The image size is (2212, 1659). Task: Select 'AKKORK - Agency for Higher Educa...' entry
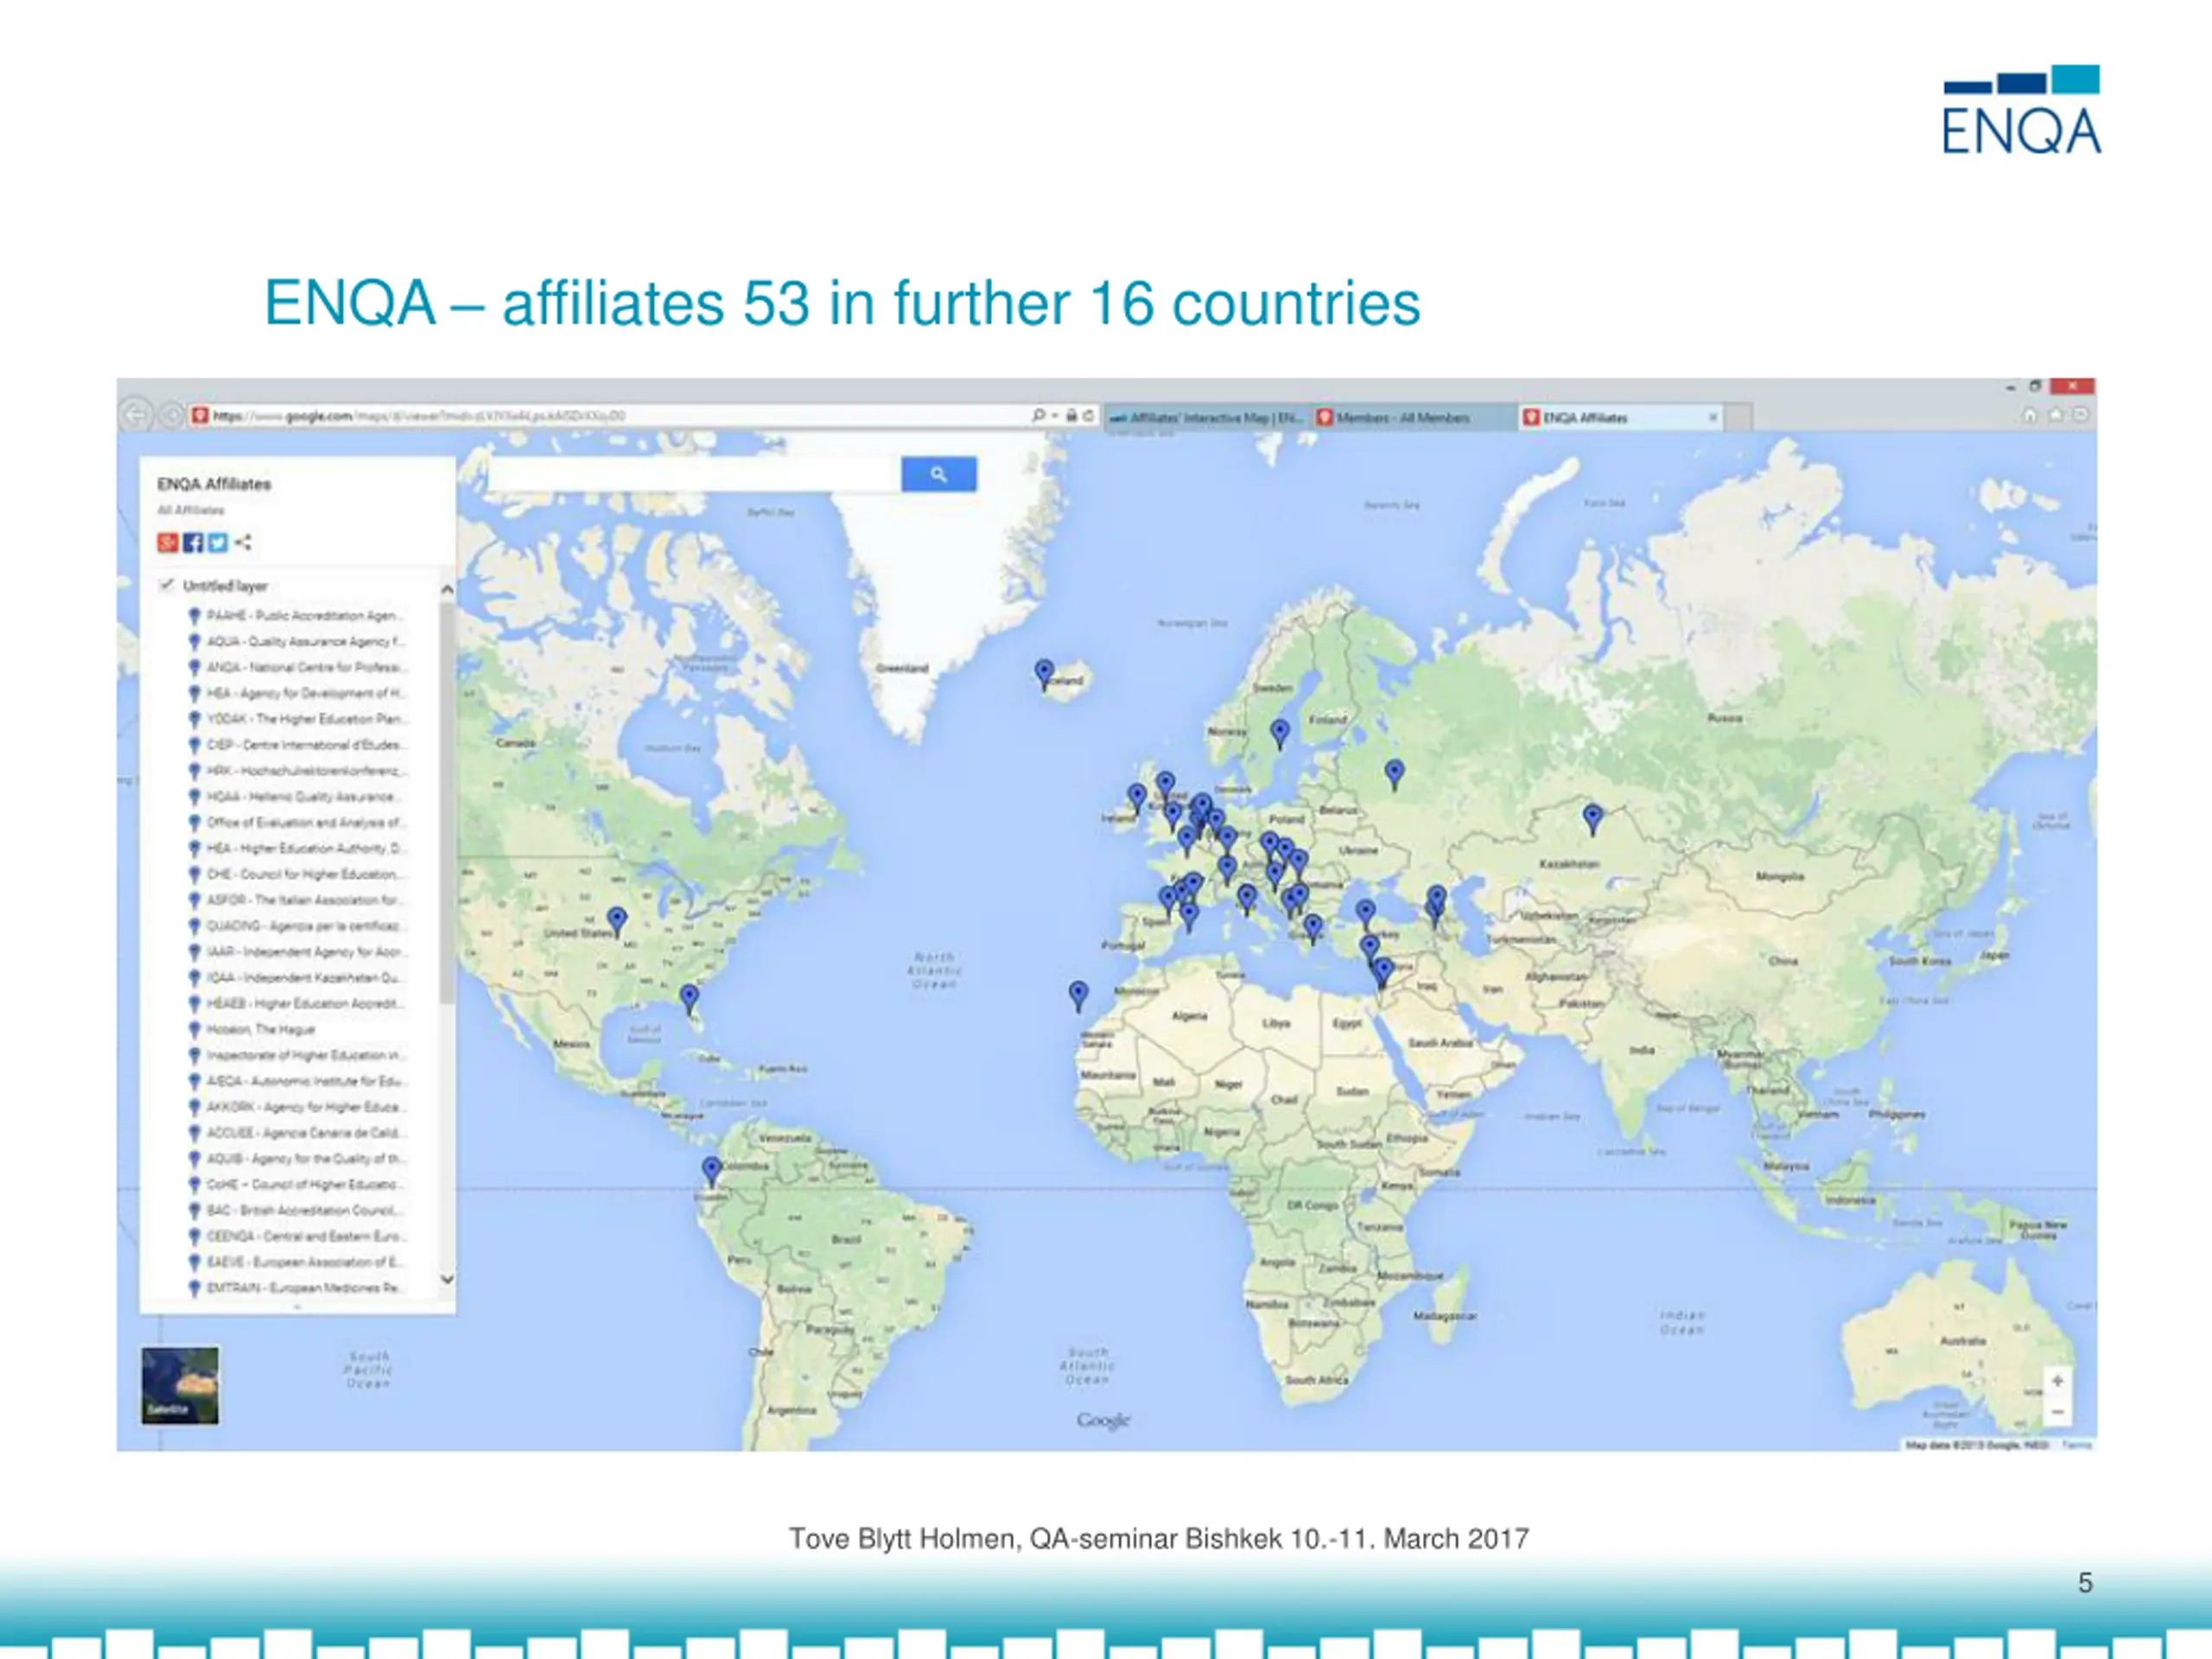click(297, 1107)
